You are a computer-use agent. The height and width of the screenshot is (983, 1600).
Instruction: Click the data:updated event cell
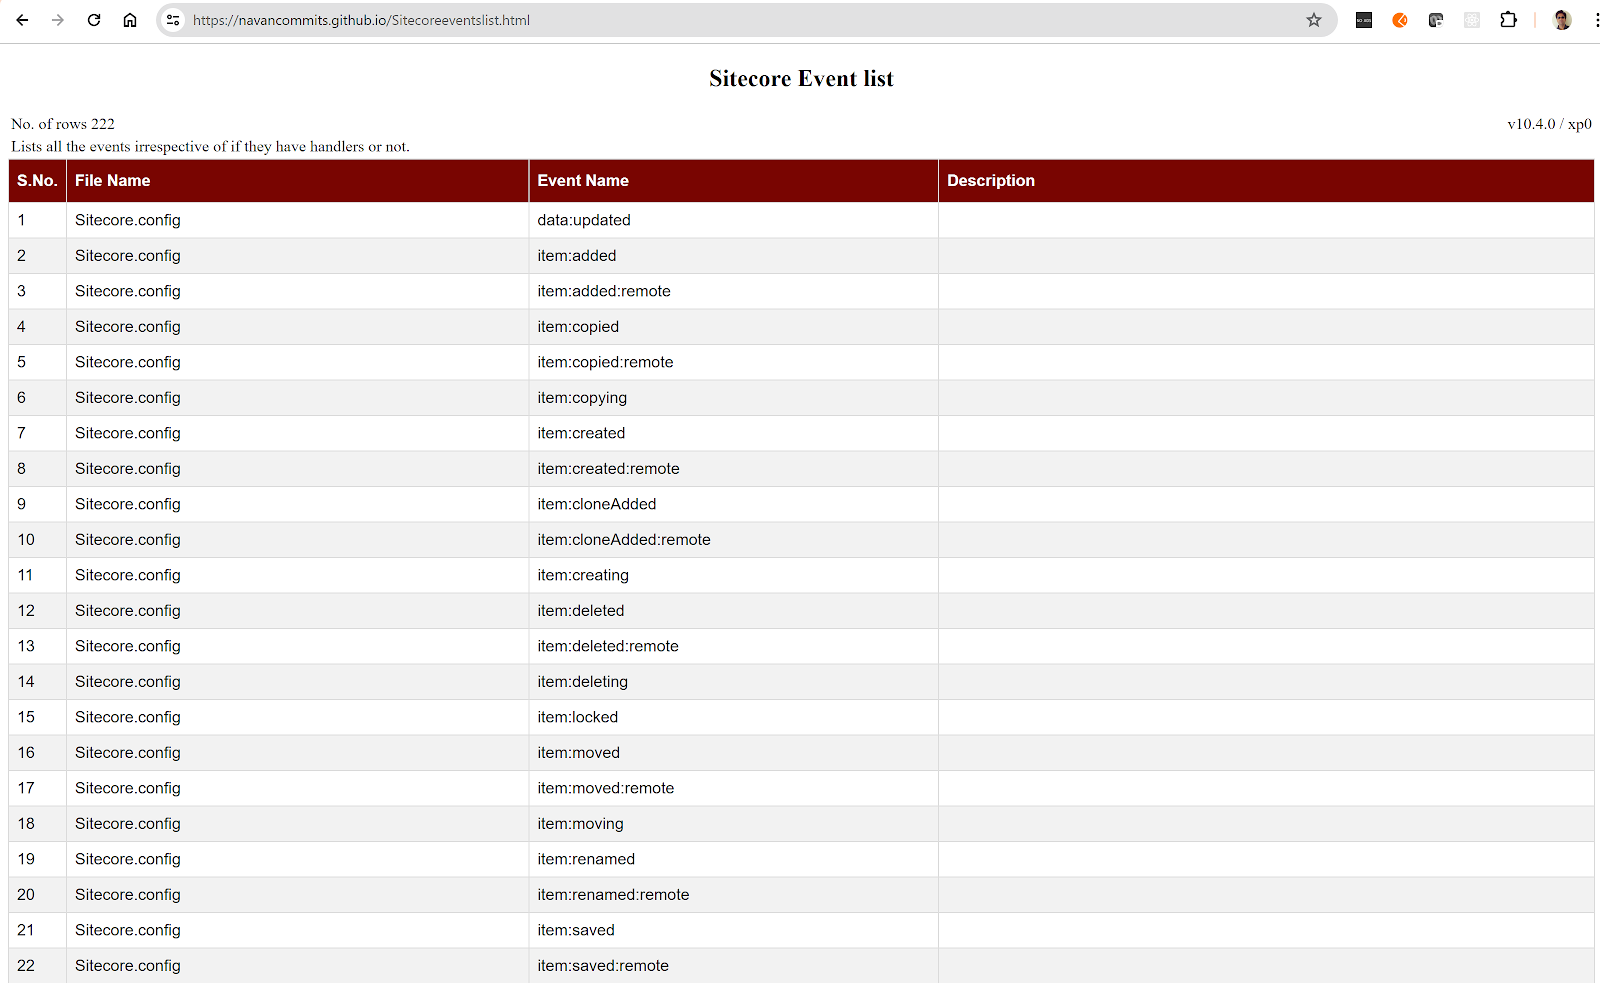coord(734,220)
